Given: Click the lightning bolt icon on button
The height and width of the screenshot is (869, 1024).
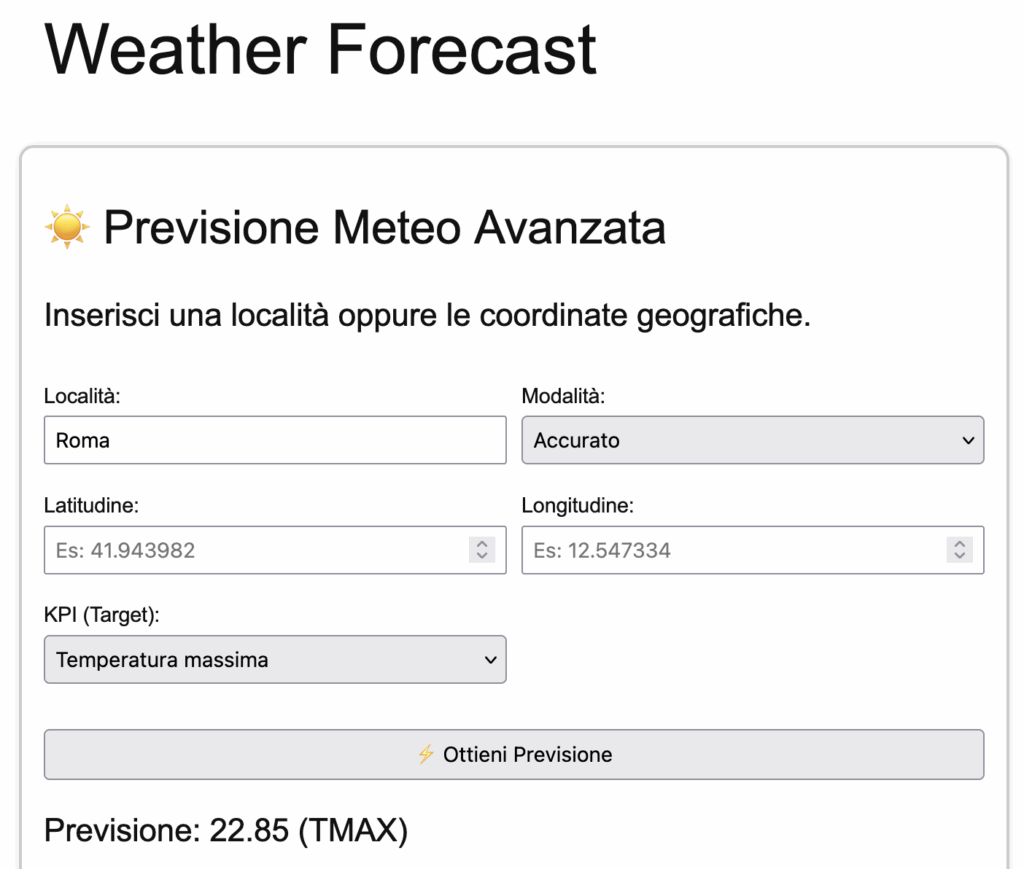Looking at the screenshot, I should pos(426,754).
